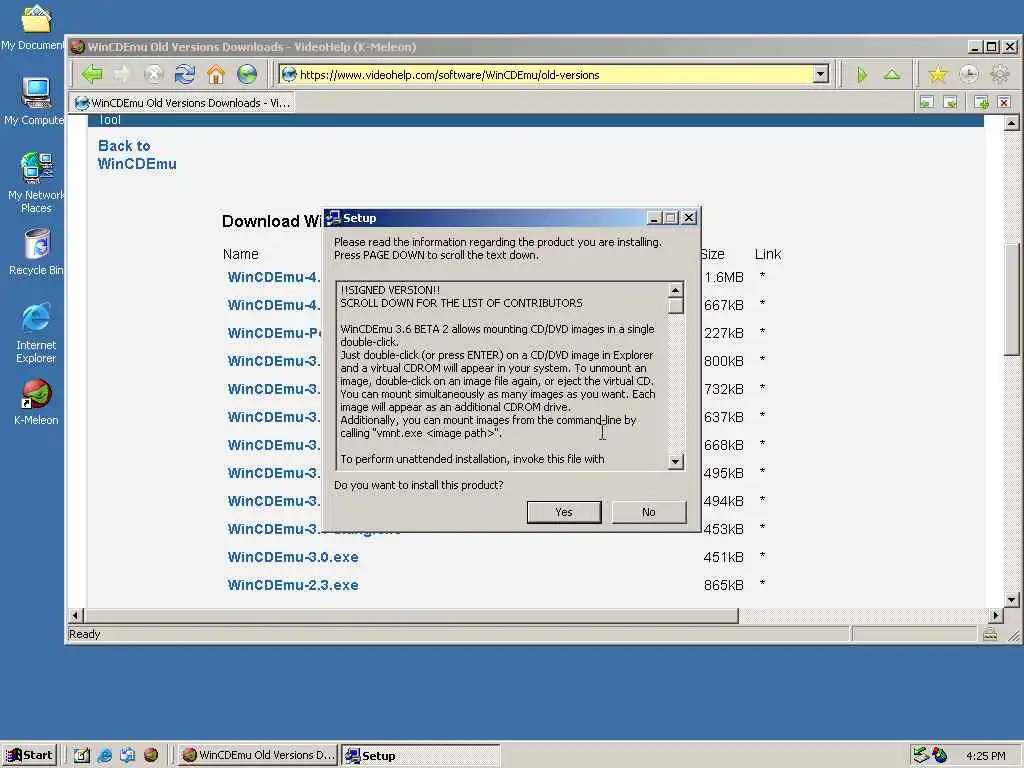Close the Setup dialog with X
Viewport: 1024px width, 768px height.
click(689, 218)
